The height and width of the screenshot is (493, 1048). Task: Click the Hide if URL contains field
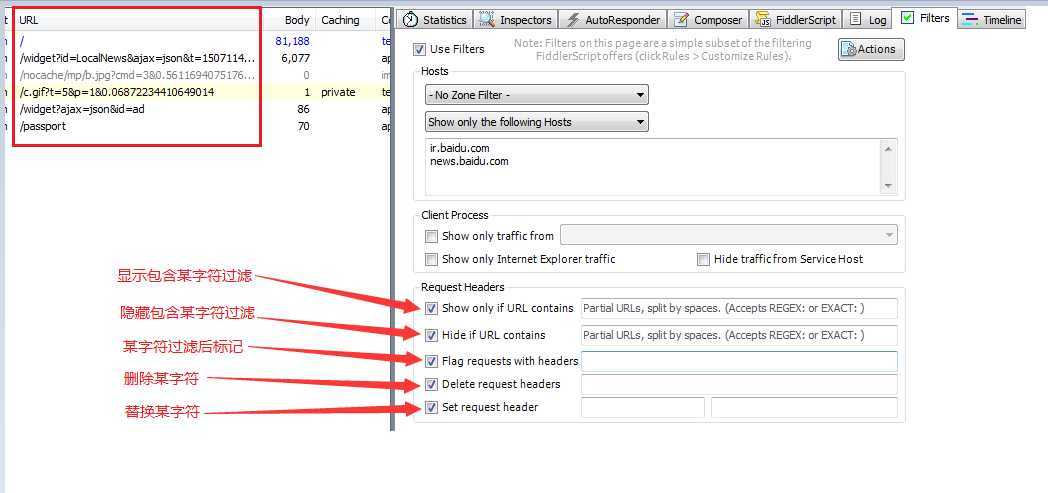[739, 335]
